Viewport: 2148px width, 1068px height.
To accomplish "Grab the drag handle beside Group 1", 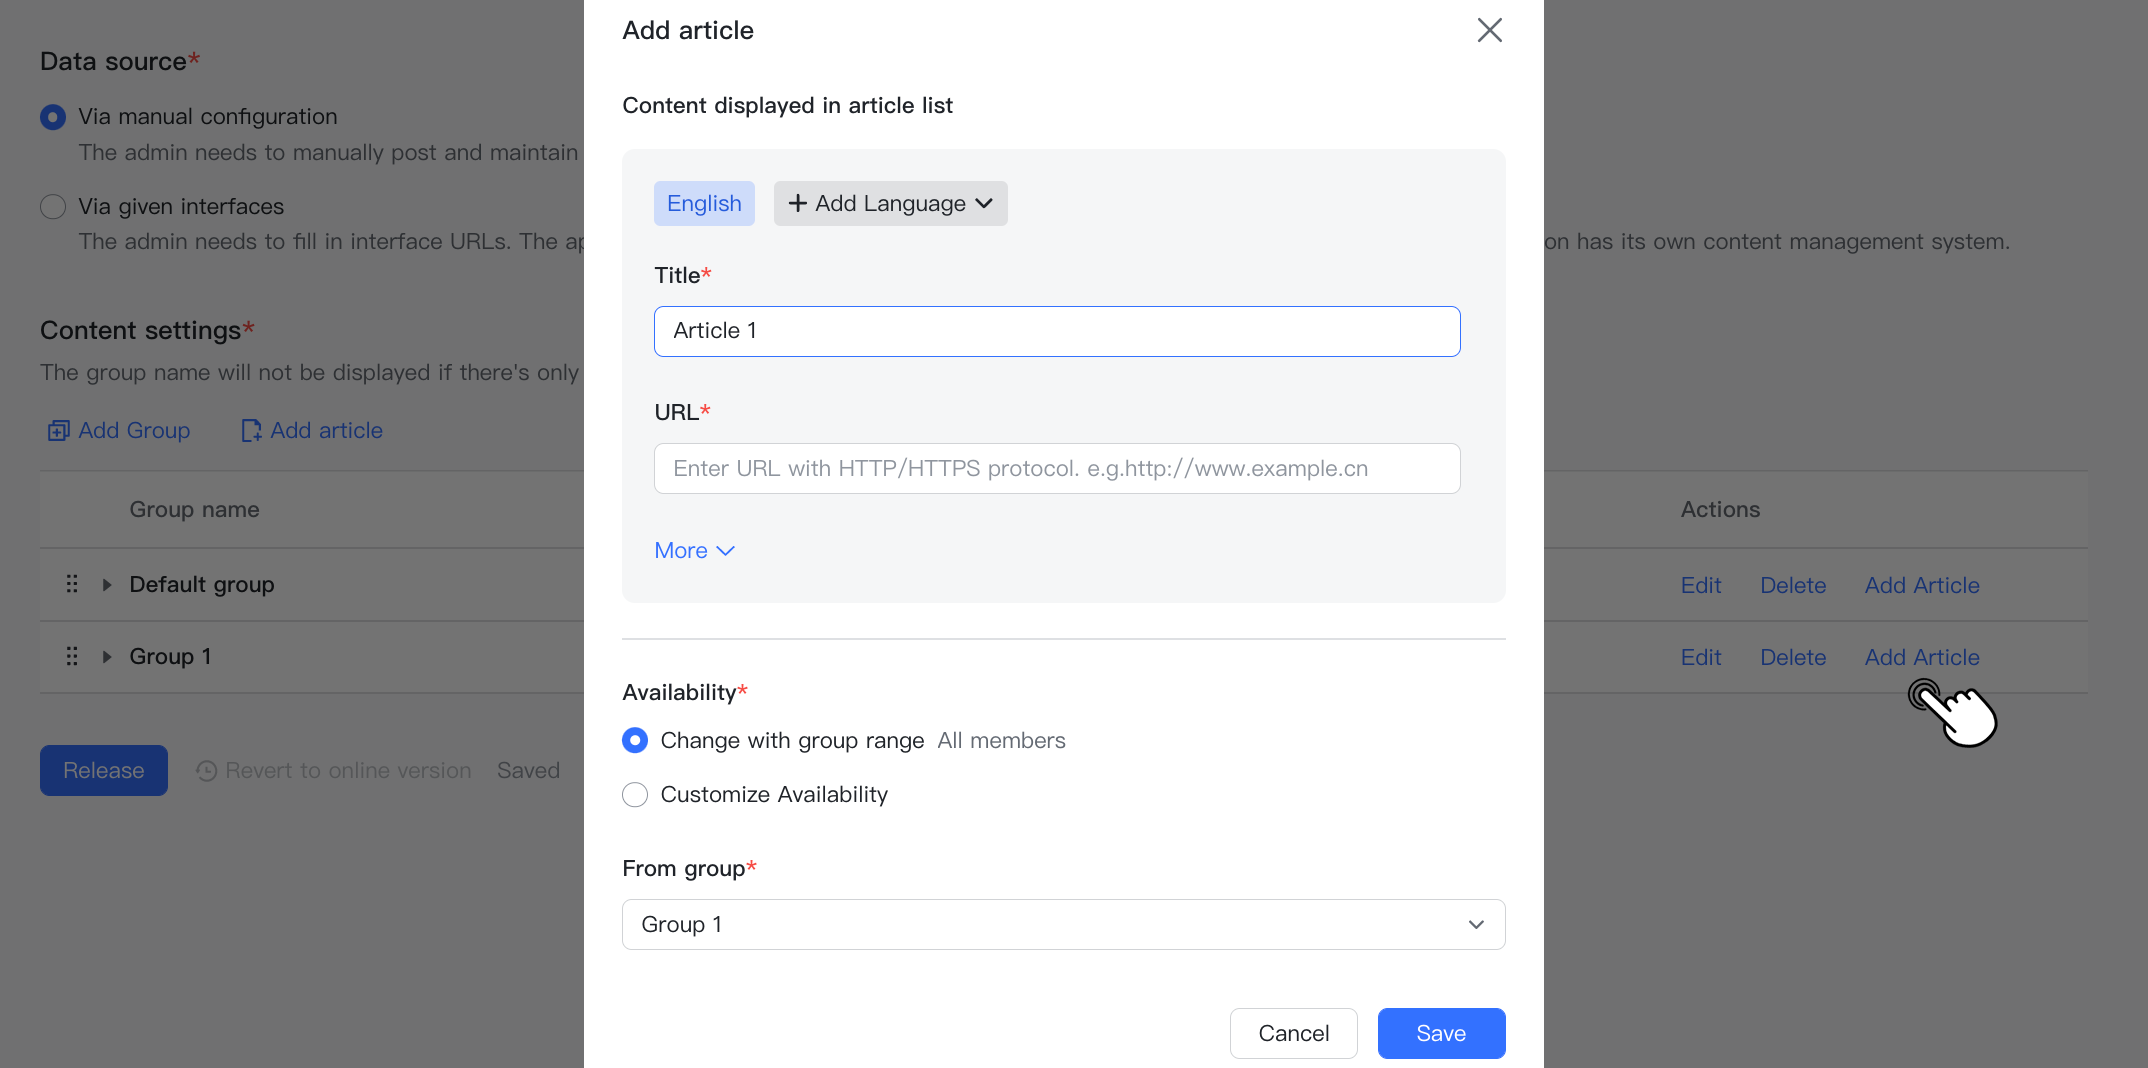I will pos(71,656).
